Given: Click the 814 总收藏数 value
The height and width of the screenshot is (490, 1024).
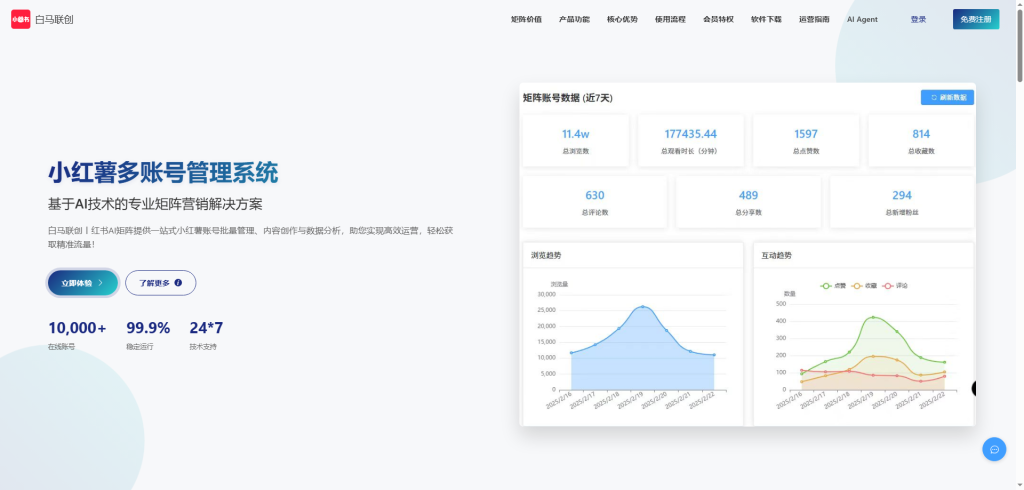Looking at the screenshot, I should click(x=921, y=134).
